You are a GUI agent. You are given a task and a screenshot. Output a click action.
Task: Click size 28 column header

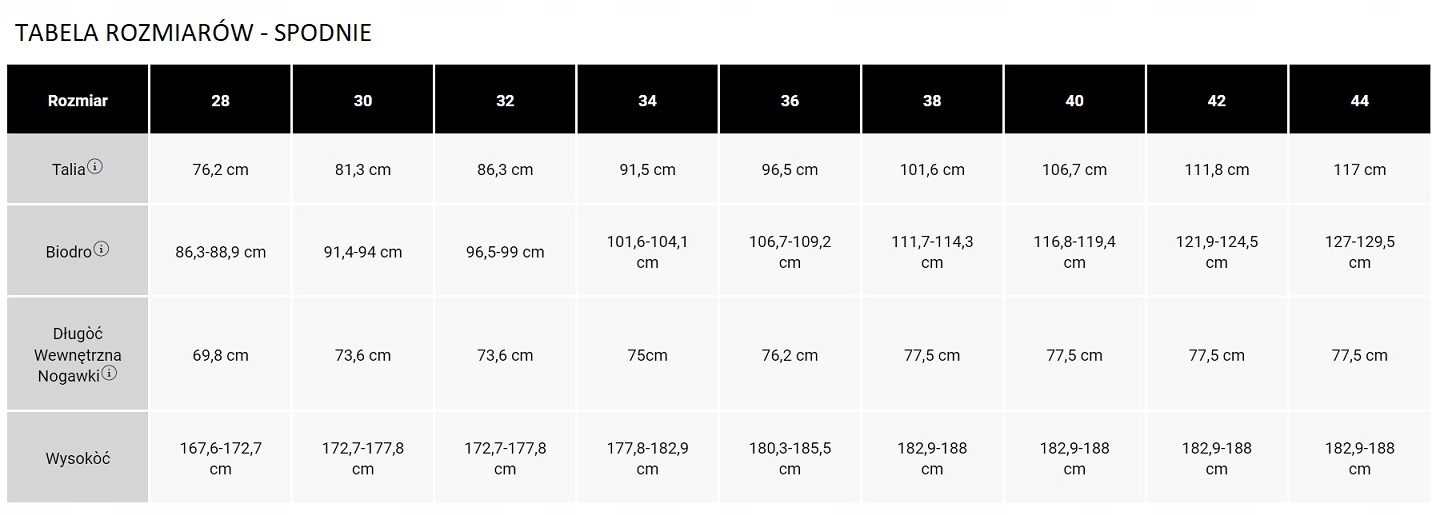220,100
